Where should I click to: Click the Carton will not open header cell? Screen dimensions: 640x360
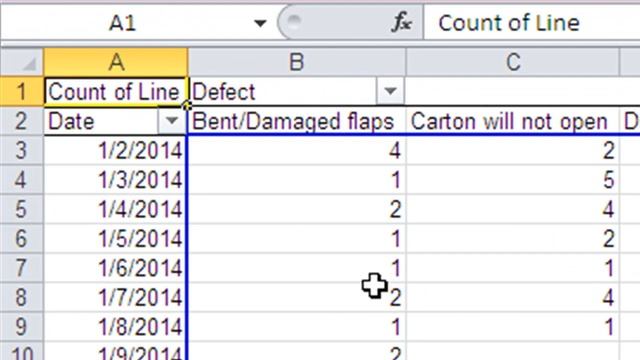(x=513, y=121)
